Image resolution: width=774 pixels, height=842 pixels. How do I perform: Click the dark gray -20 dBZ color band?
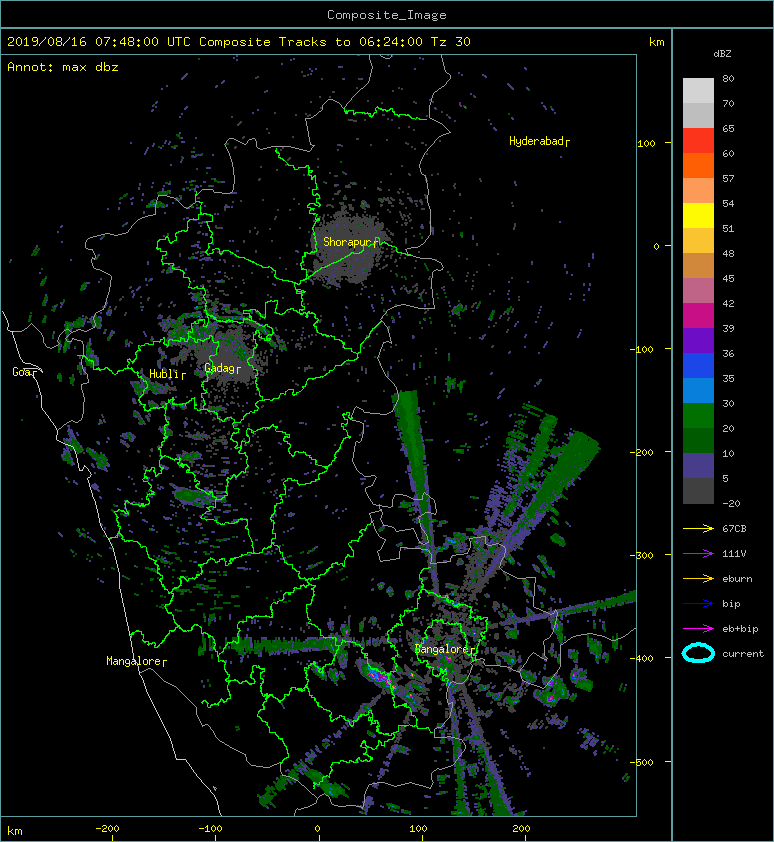click(698, 491)
